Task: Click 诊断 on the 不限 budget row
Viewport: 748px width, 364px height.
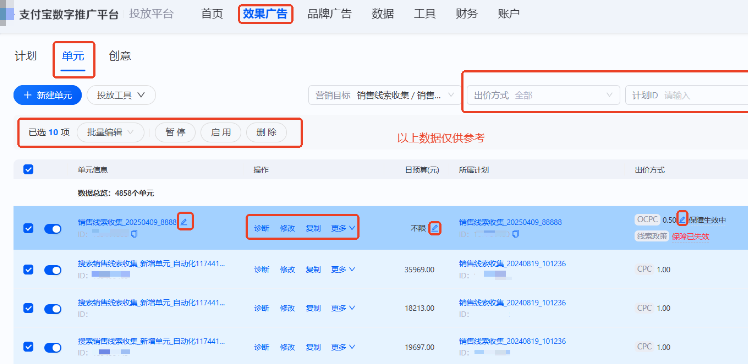Action: point(261,229)
